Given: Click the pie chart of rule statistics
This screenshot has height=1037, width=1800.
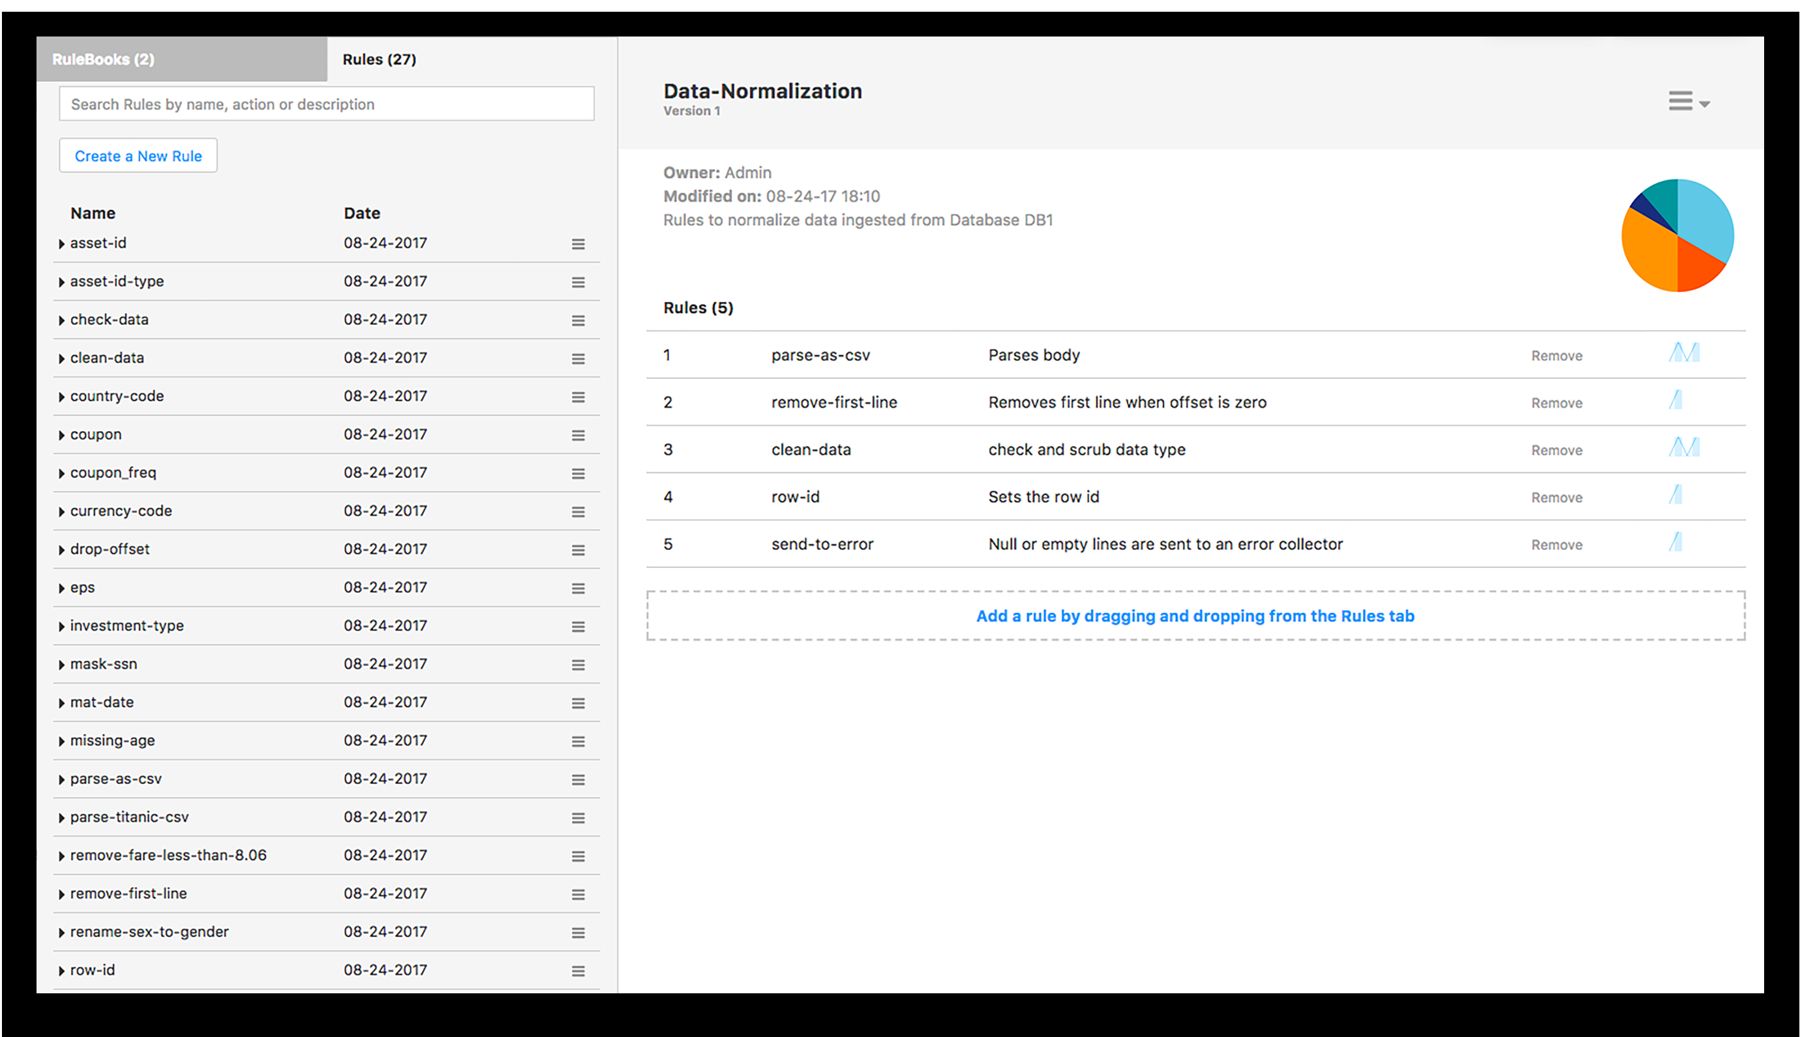Looking at the screenshot, I should 1677,235.
